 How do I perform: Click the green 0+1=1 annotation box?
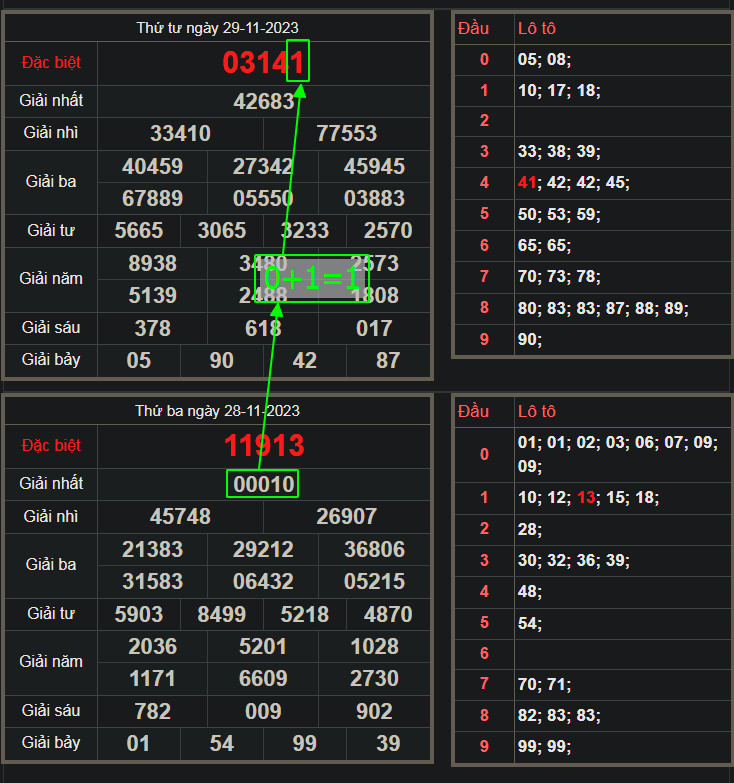(312, 278)
